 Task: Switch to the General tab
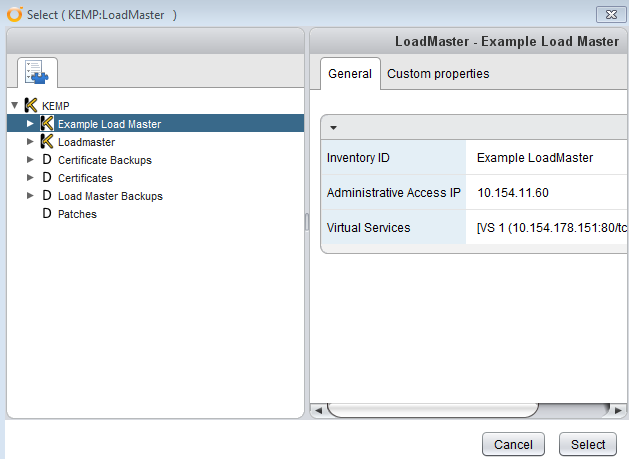tap(350, 74)
